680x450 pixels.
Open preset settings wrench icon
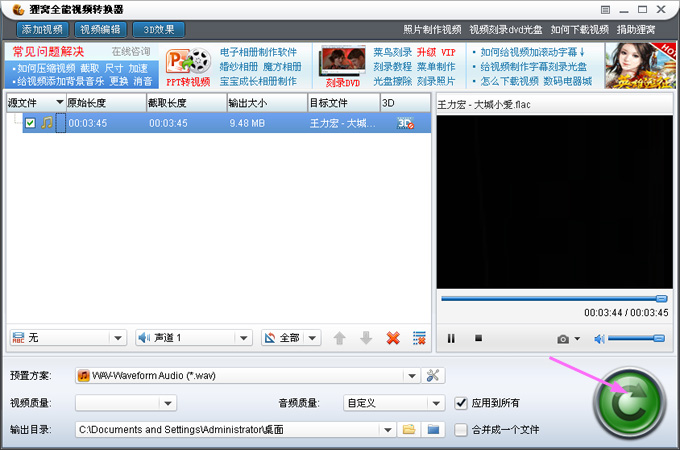coord(433,375)
